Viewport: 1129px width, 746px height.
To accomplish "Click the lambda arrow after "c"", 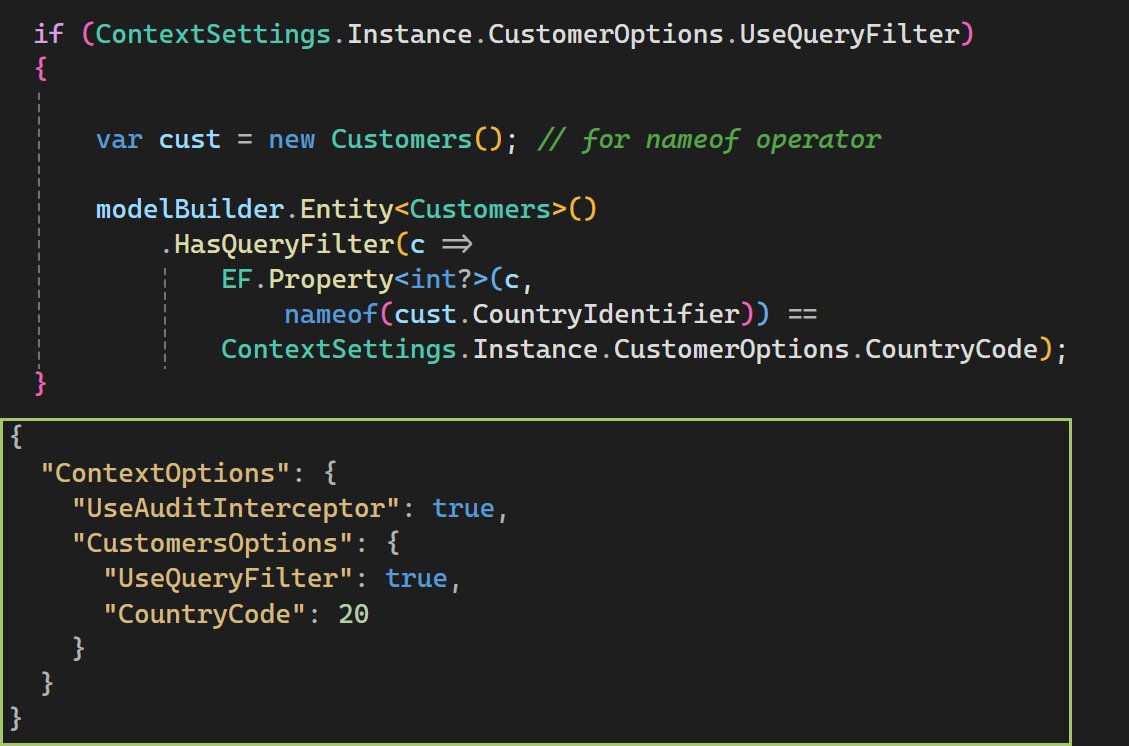I will 456,244.
